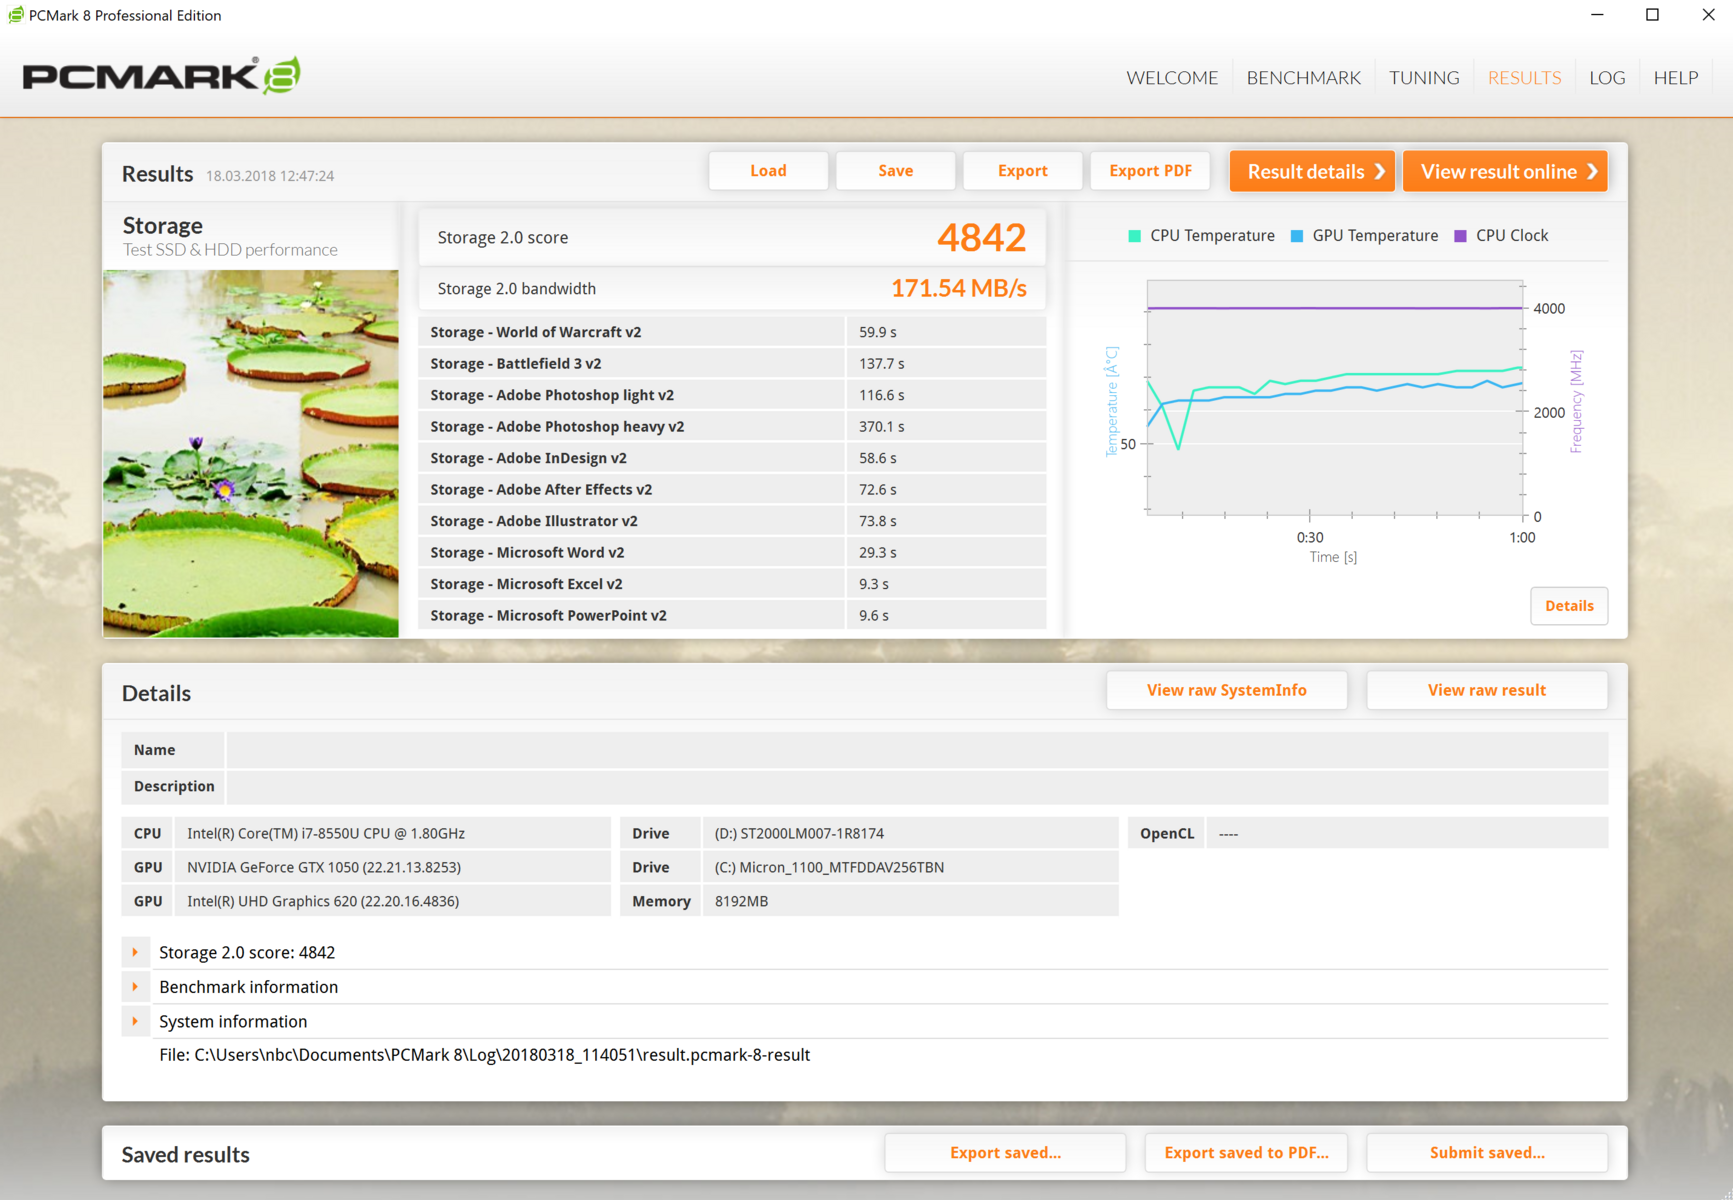This screenshot has height=1200, width=1733.
Task: Click View result online
Action: 1505,172
